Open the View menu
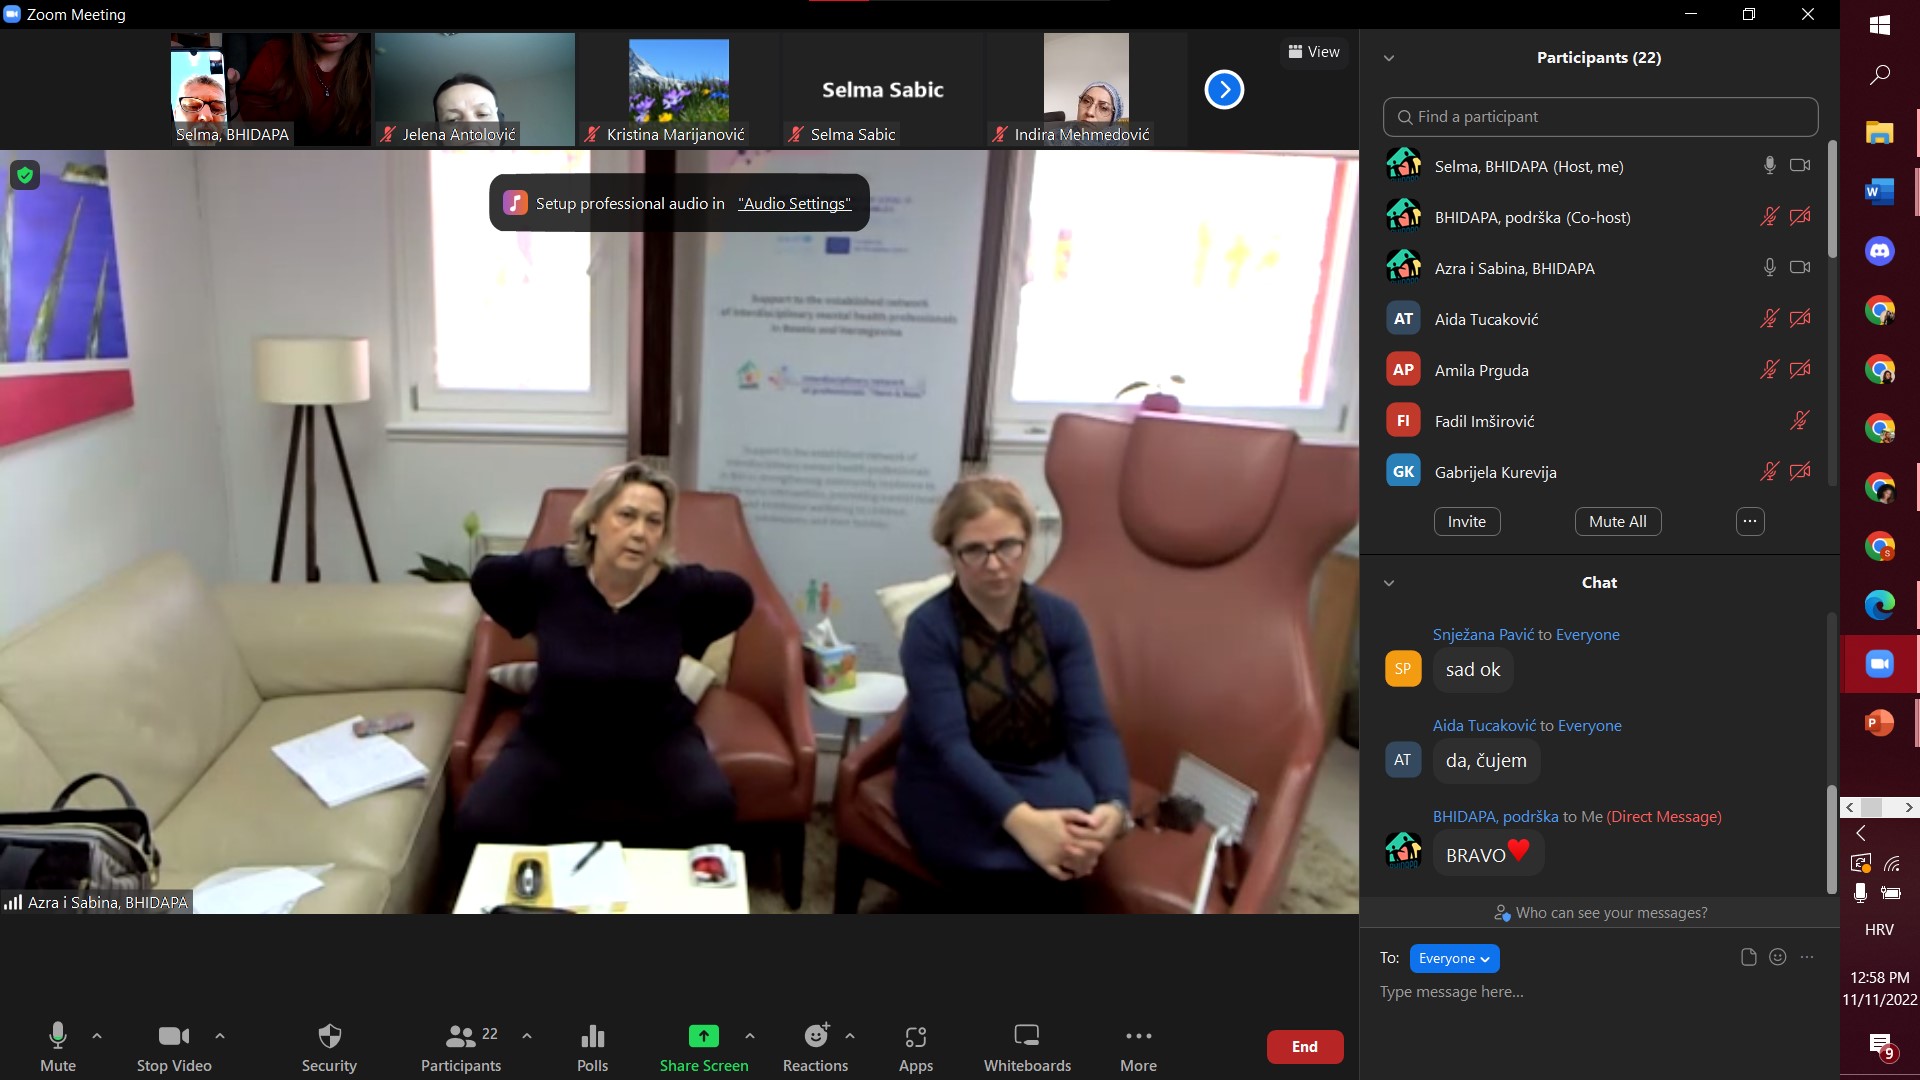The image size is (1920, 1080). (x=1314, y=52)
